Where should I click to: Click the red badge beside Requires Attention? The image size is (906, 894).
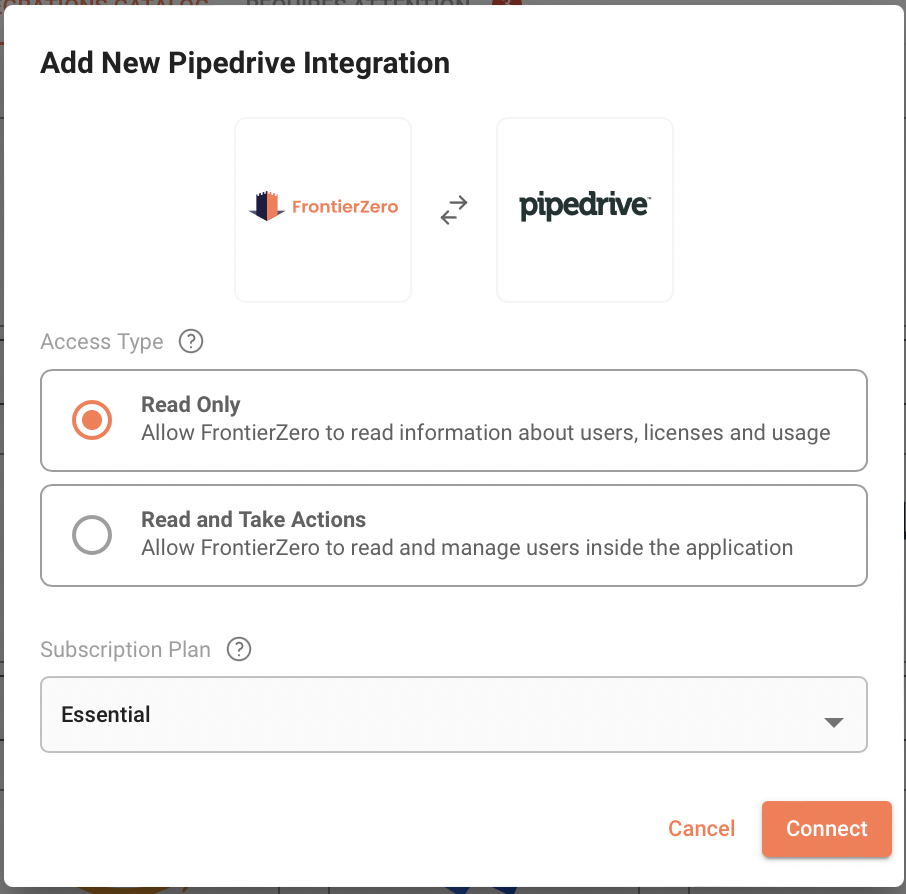[506, 3]
